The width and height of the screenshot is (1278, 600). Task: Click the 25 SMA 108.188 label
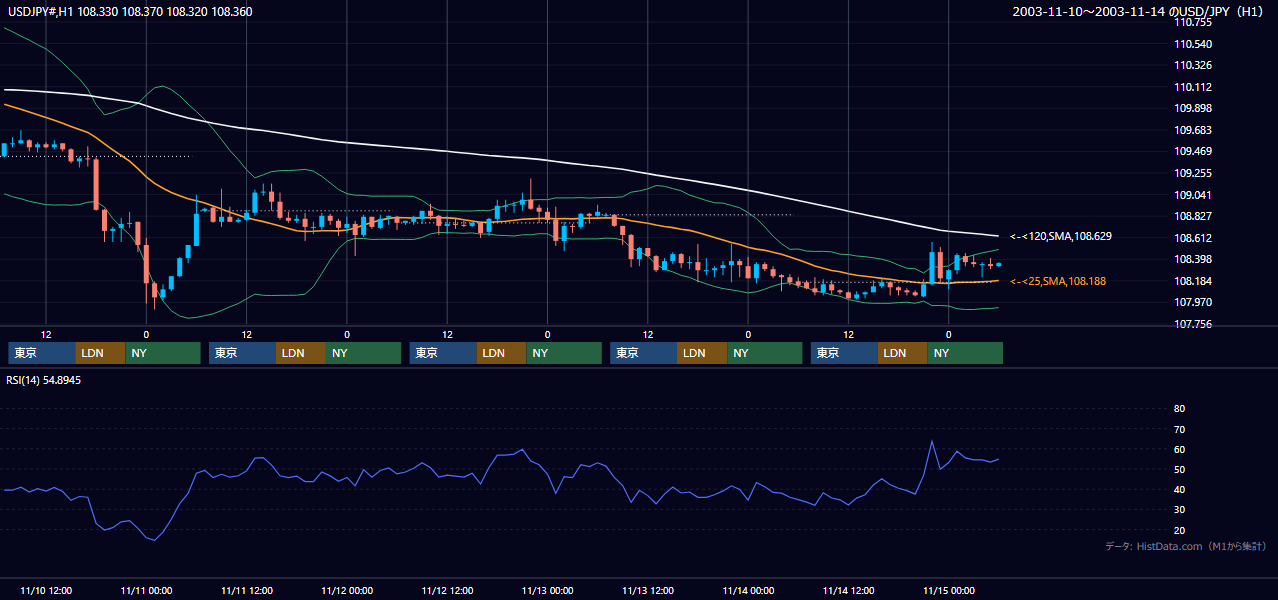click(1058, 282)
